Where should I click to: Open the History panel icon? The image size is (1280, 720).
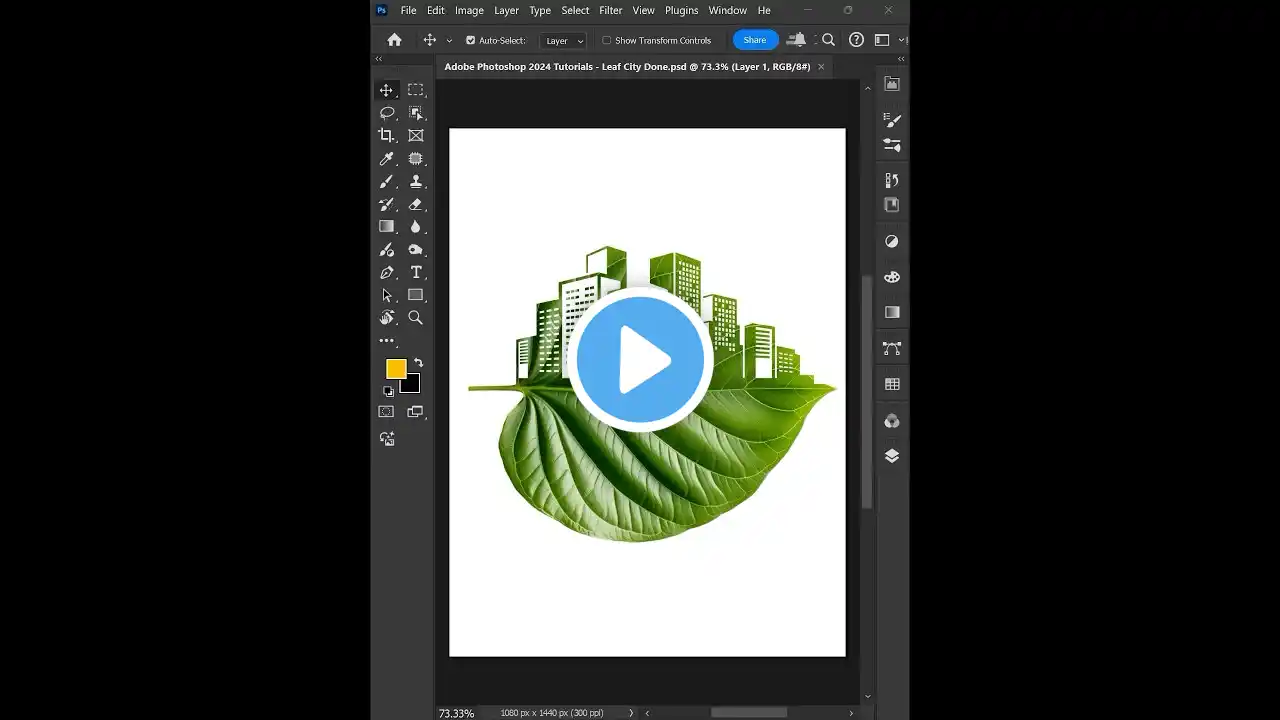(x=892, y=181)
